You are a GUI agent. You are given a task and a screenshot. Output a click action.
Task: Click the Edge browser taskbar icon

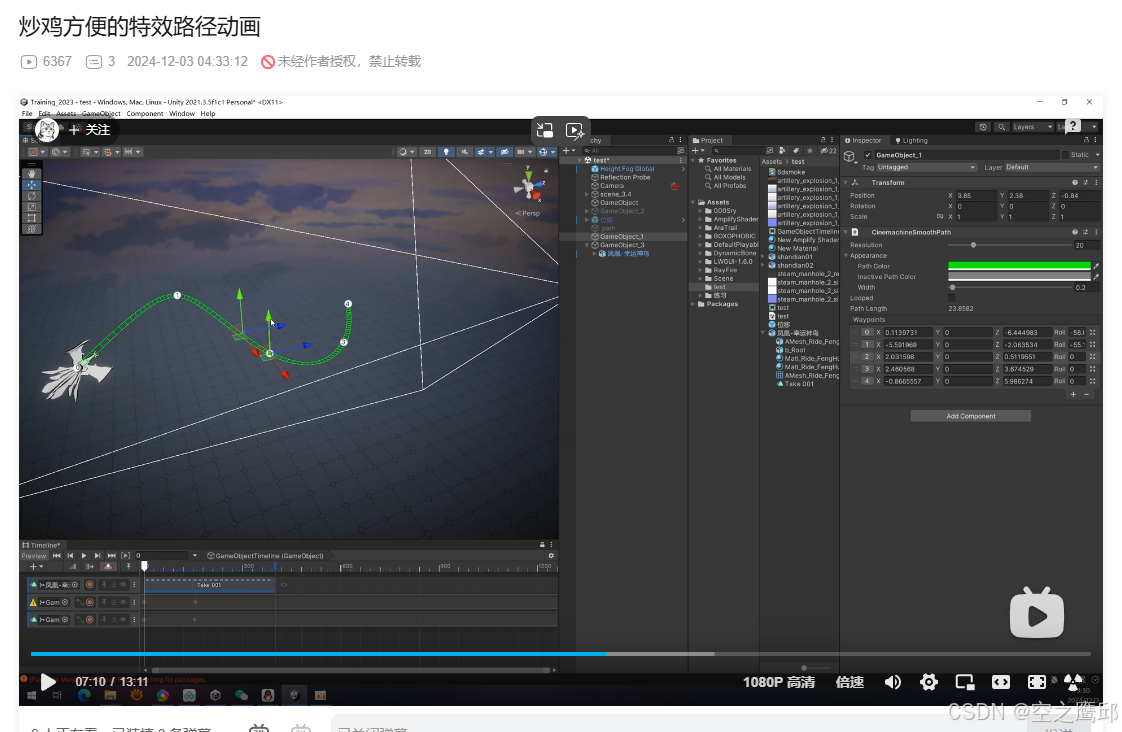[x=84, y=696]
